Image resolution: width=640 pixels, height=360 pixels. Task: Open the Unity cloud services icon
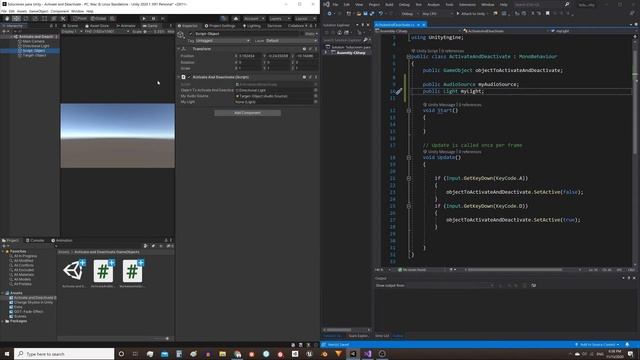tap(236, 18)
